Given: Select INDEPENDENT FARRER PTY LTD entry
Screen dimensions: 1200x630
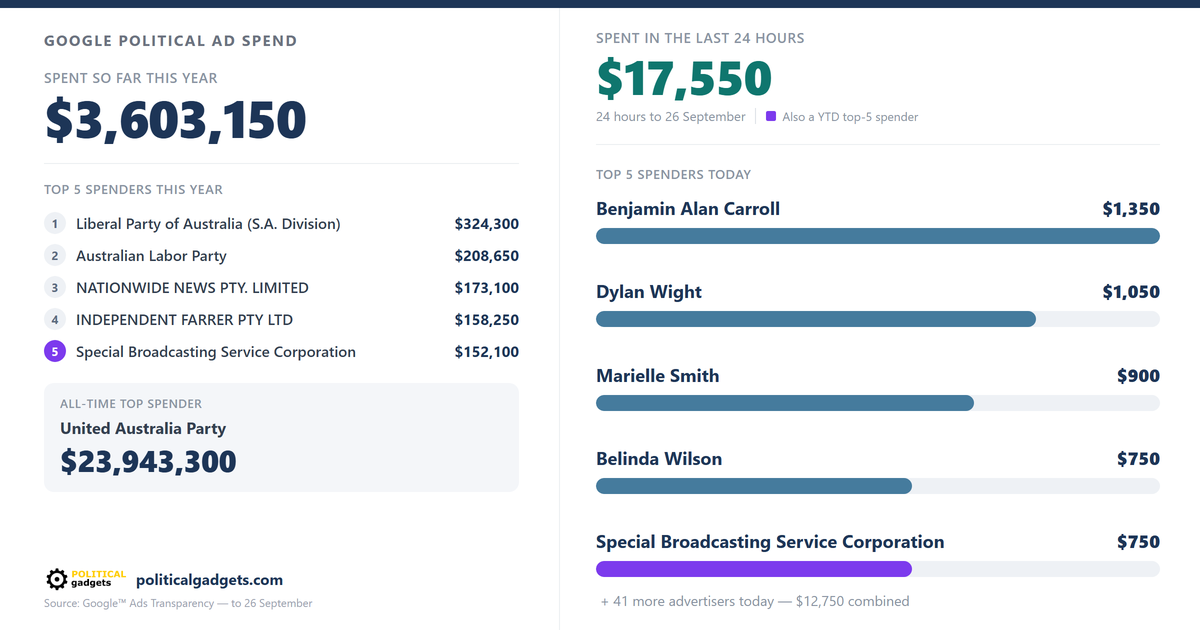Looking at the screenshot, I should pos(184,320).
